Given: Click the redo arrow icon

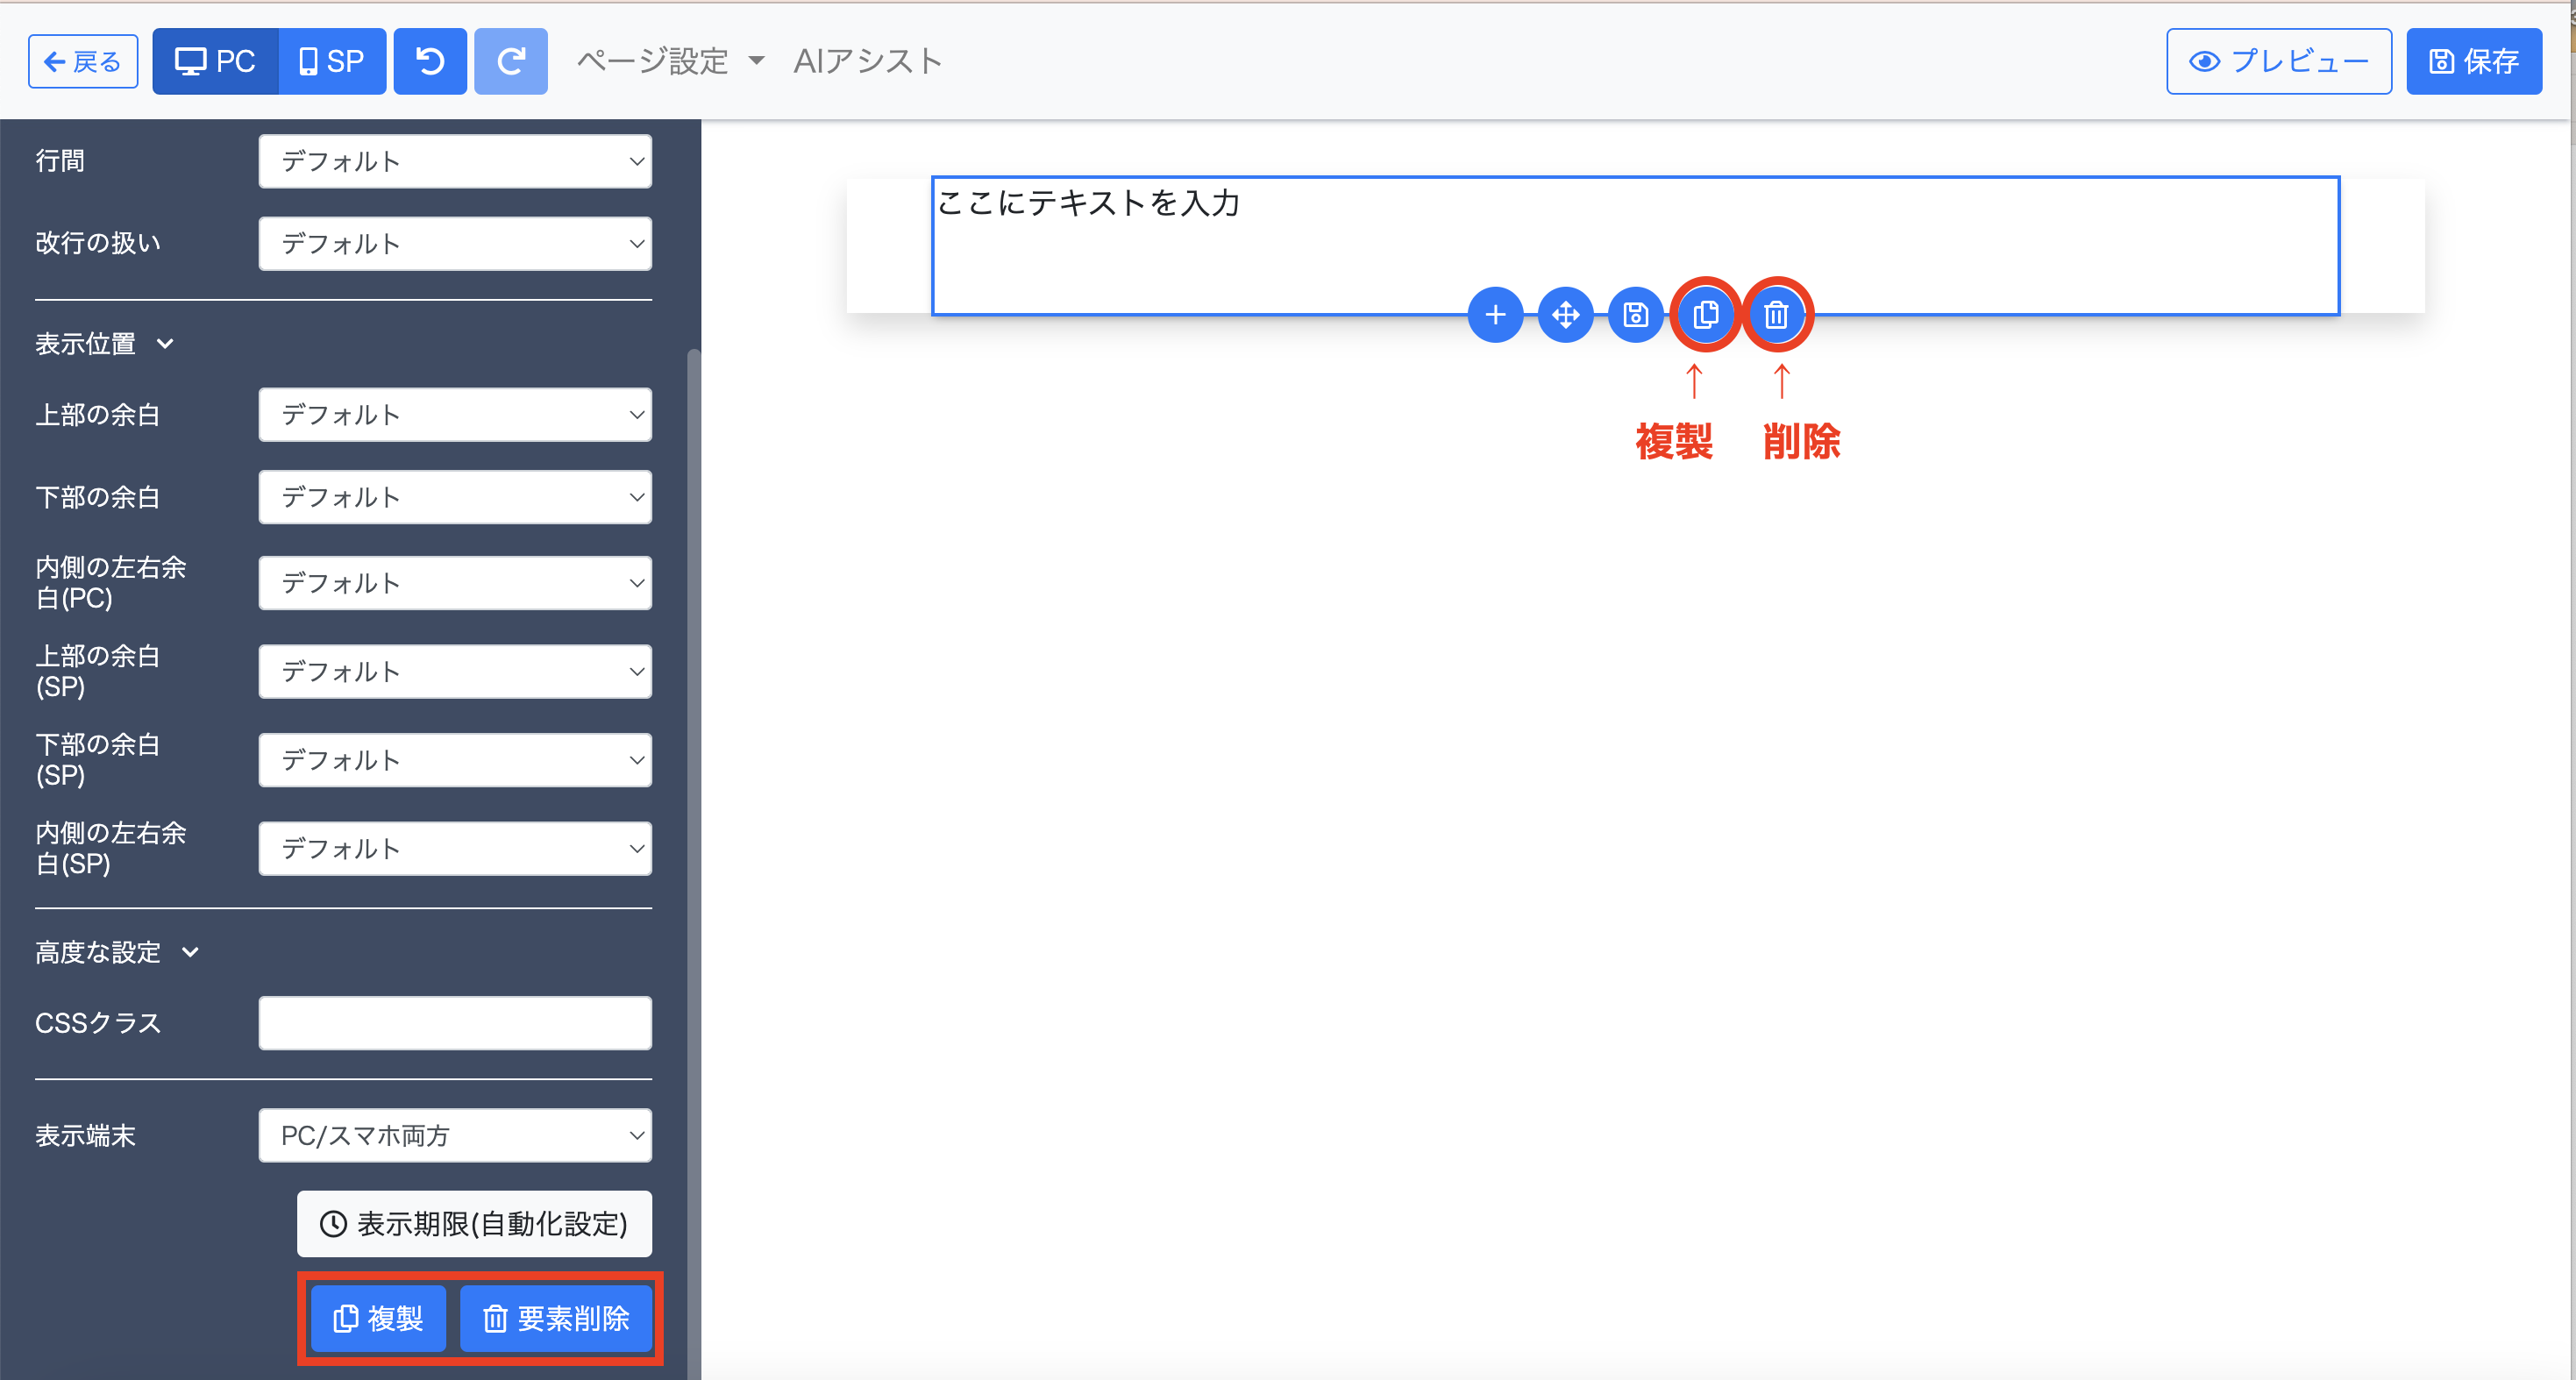Looking at the screenshot, I should click(510, 62).
